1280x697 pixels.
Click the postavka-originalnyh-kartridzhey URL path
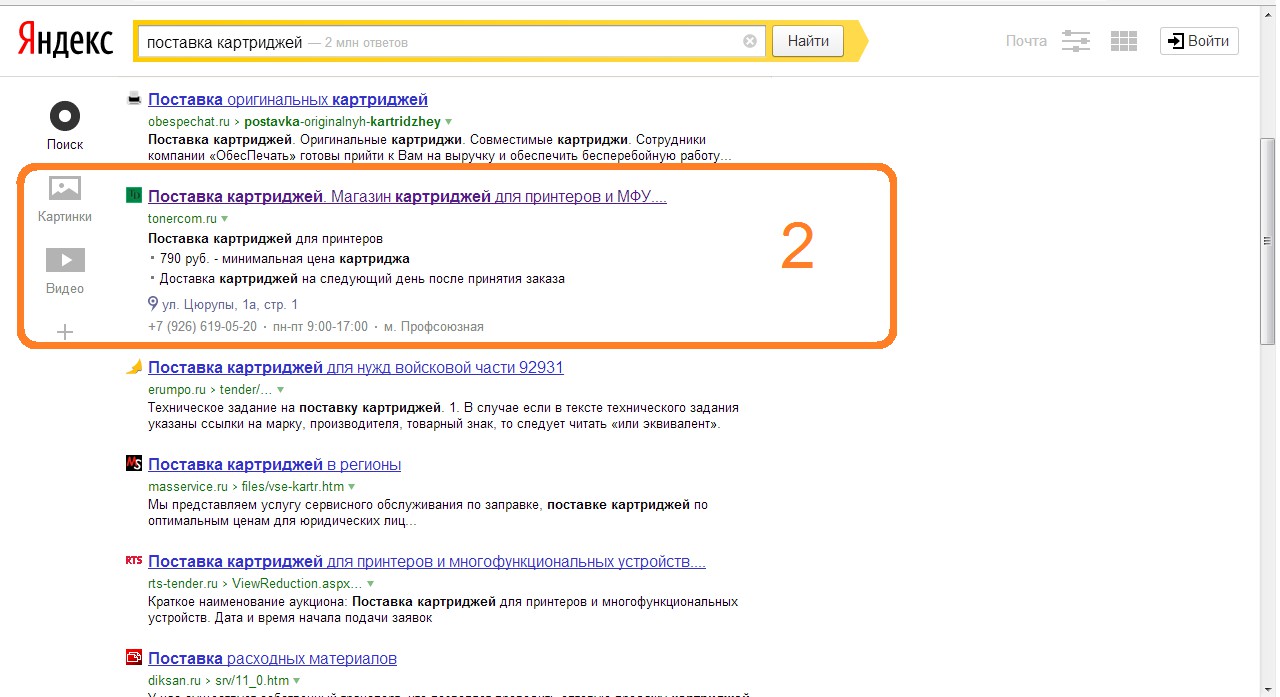pos(343,121)
